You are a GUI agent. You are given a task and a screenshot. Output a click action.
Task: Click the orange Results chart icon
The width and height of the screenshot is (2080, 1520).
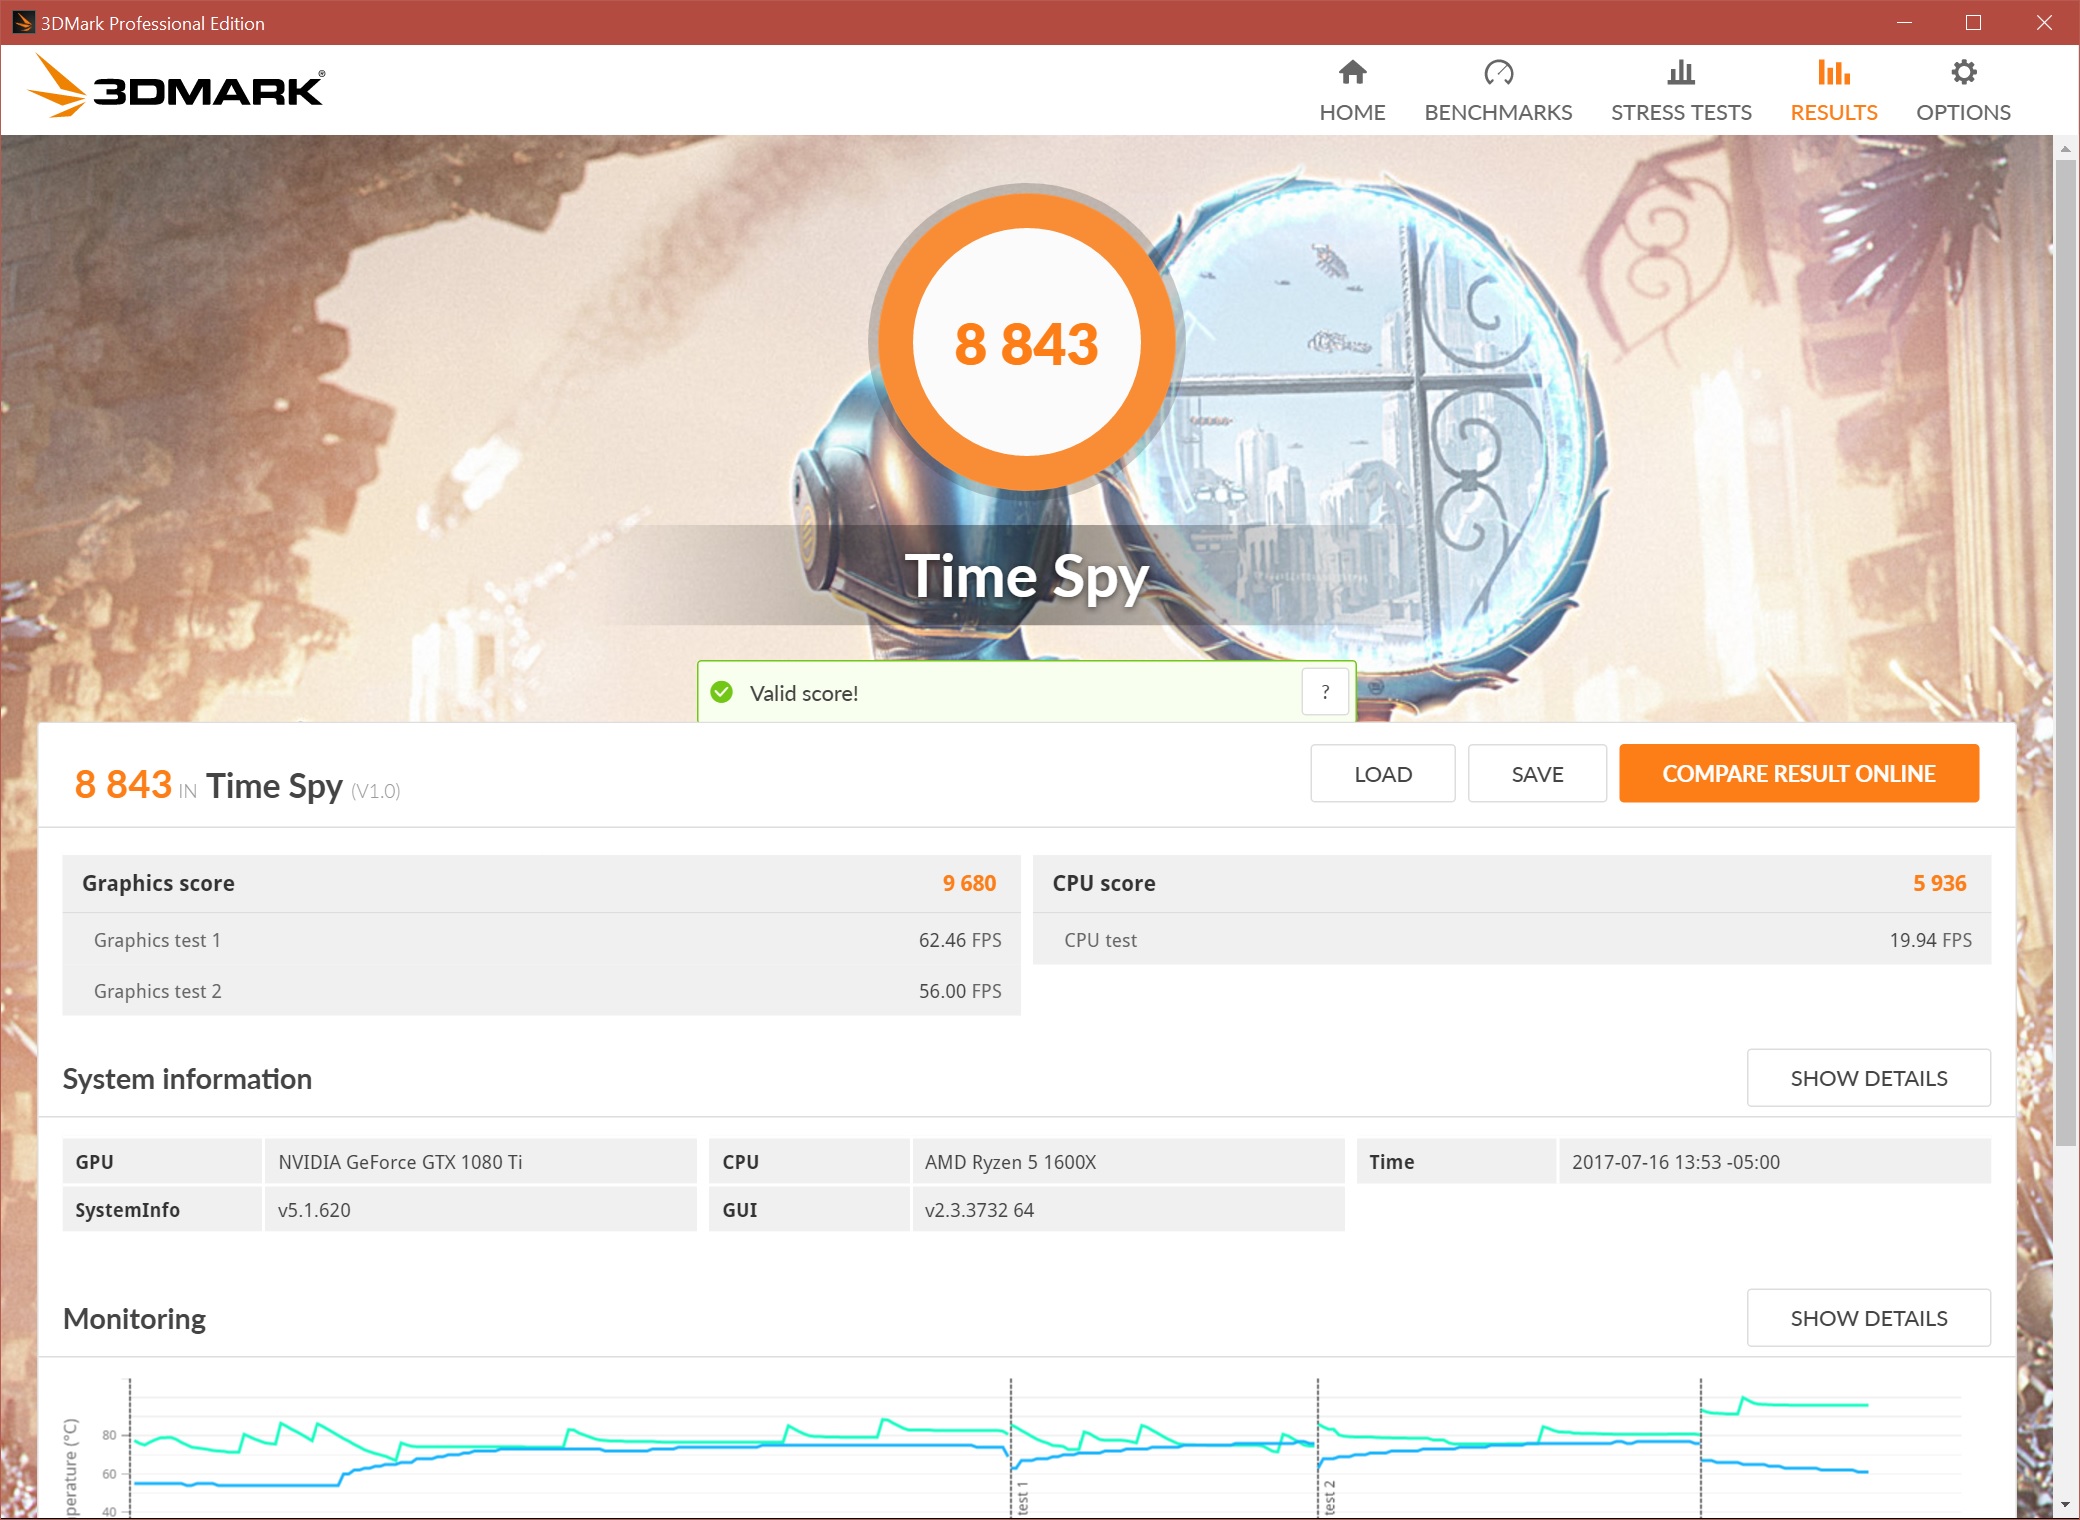point(1833,73)
